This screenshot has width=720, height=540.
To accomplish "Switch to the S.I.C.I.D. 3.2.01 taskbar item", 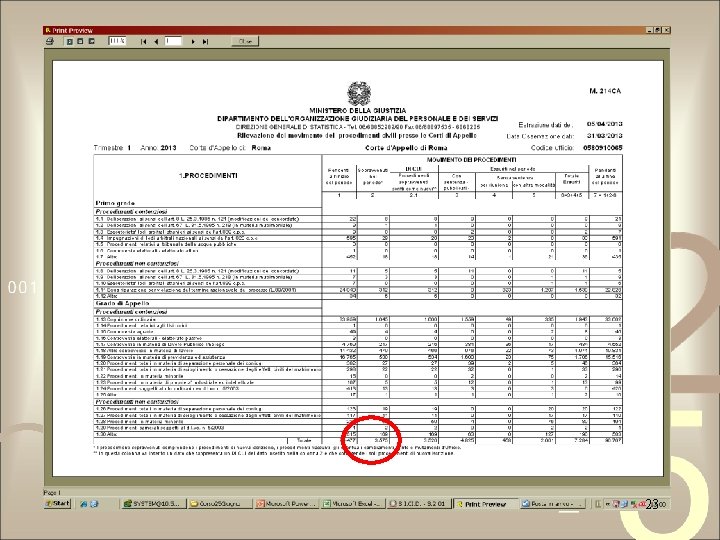I will tap(419, 504).
